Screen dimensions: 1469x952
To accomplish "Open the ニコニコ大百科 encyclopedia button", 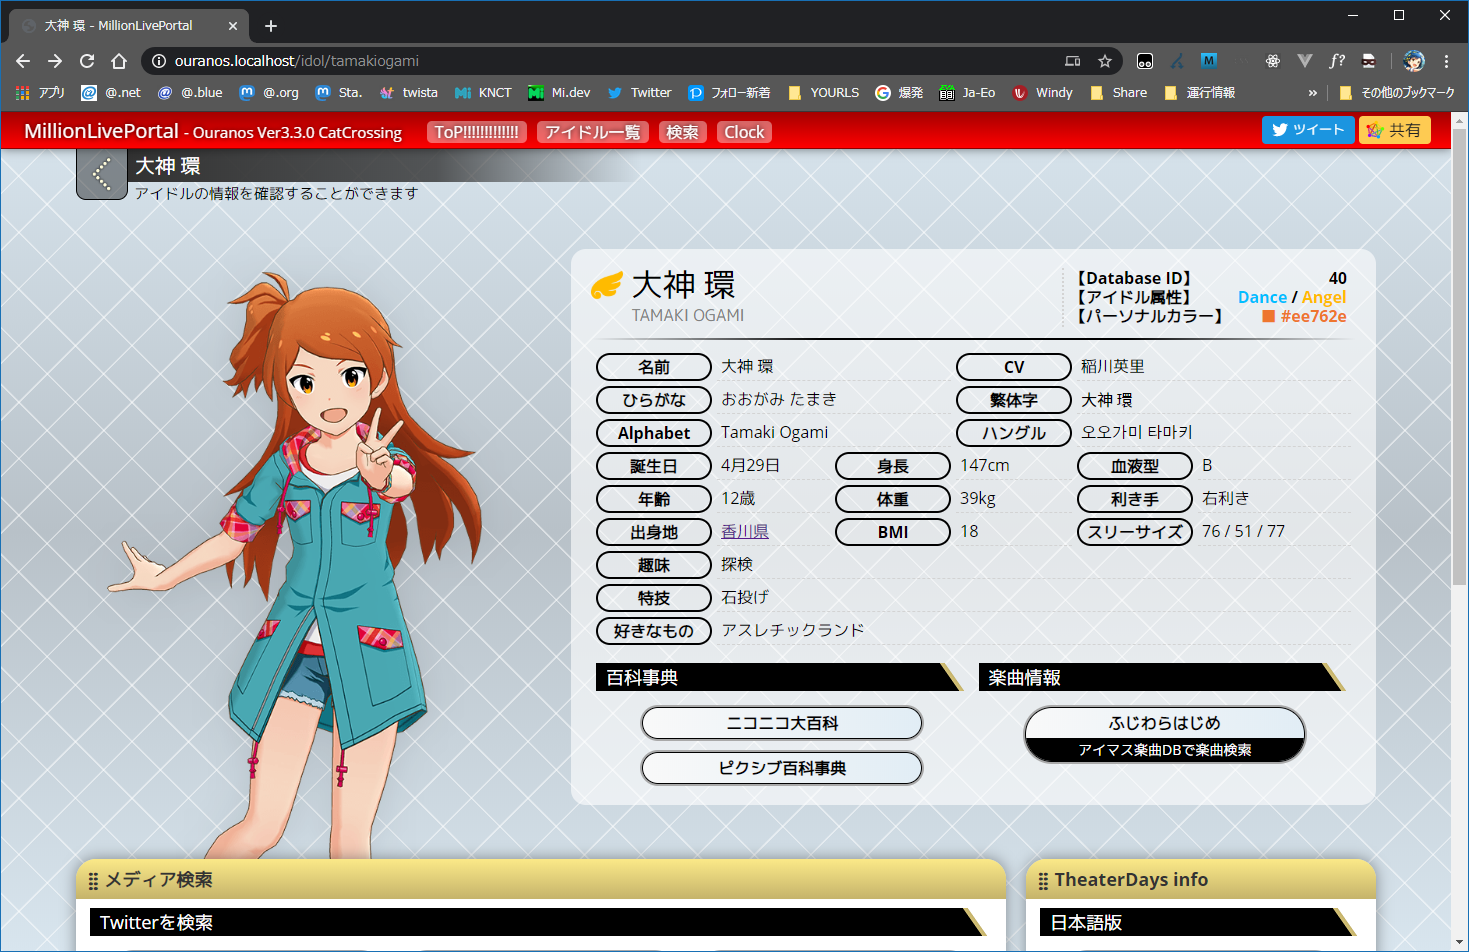I will click(x=782, y=723).
